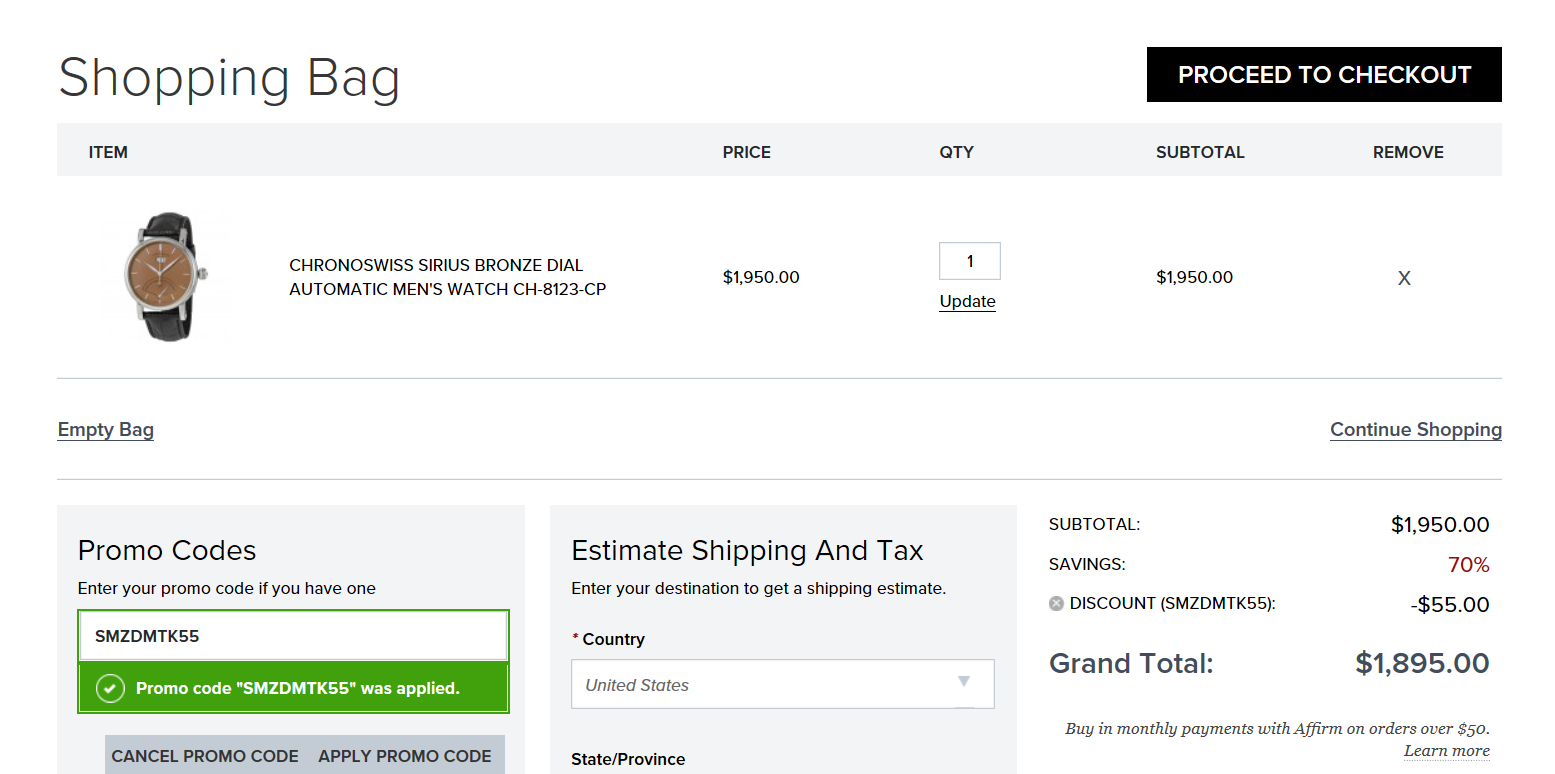Click the QTY column header

click(x=956, y=152)
